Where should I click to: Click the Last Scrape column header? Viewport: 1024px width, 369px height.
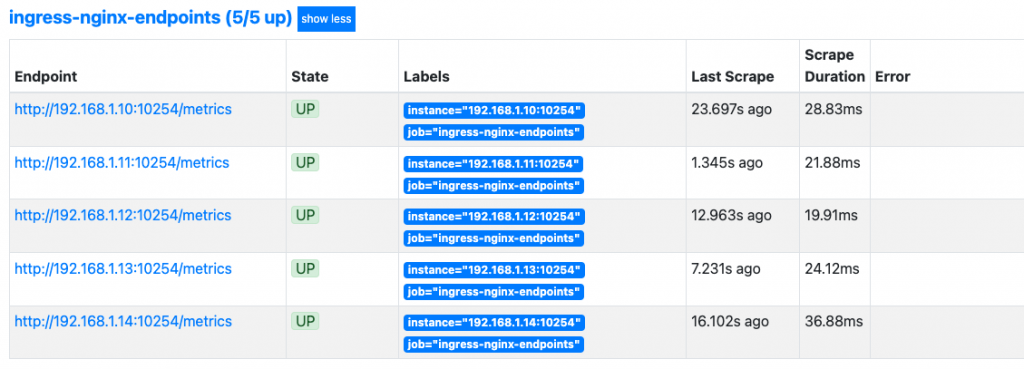tap(733, 76)
